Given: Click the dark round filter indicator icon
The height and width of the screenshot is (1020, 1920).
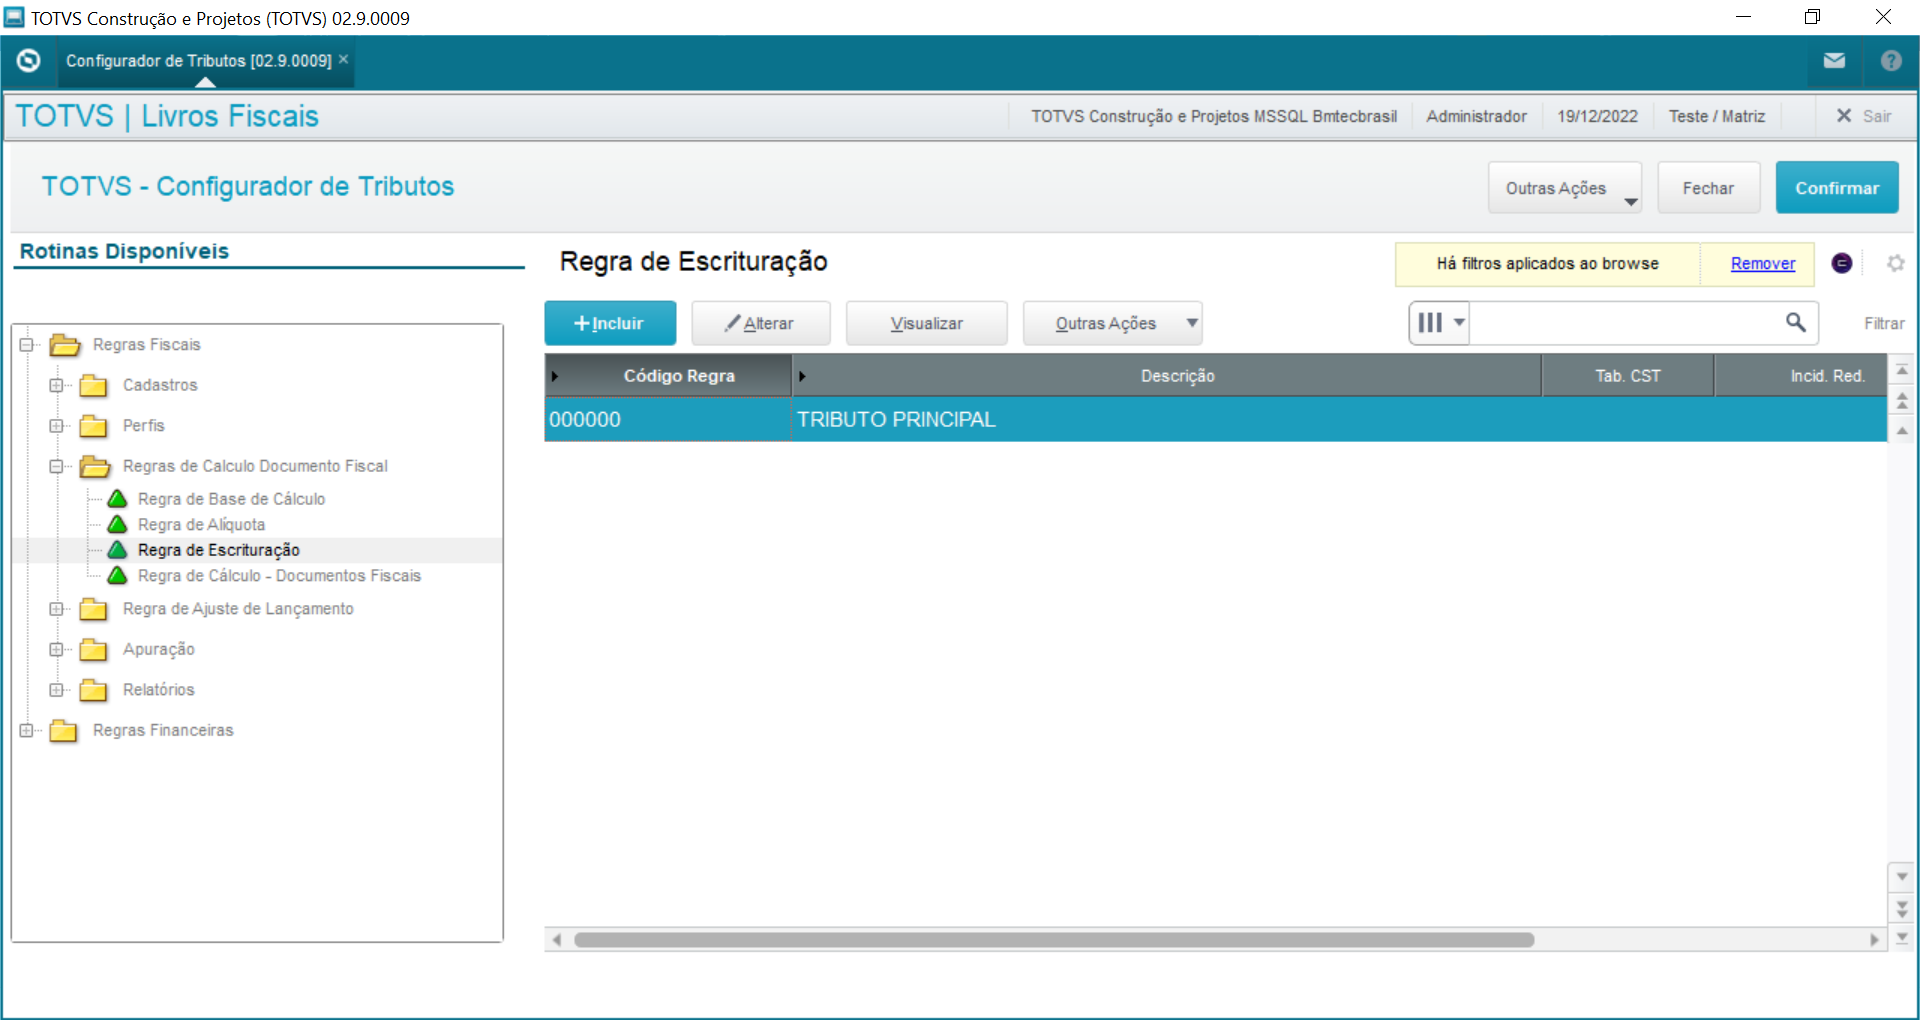Looking at the screenshot, I should (x=1842, y=263).
